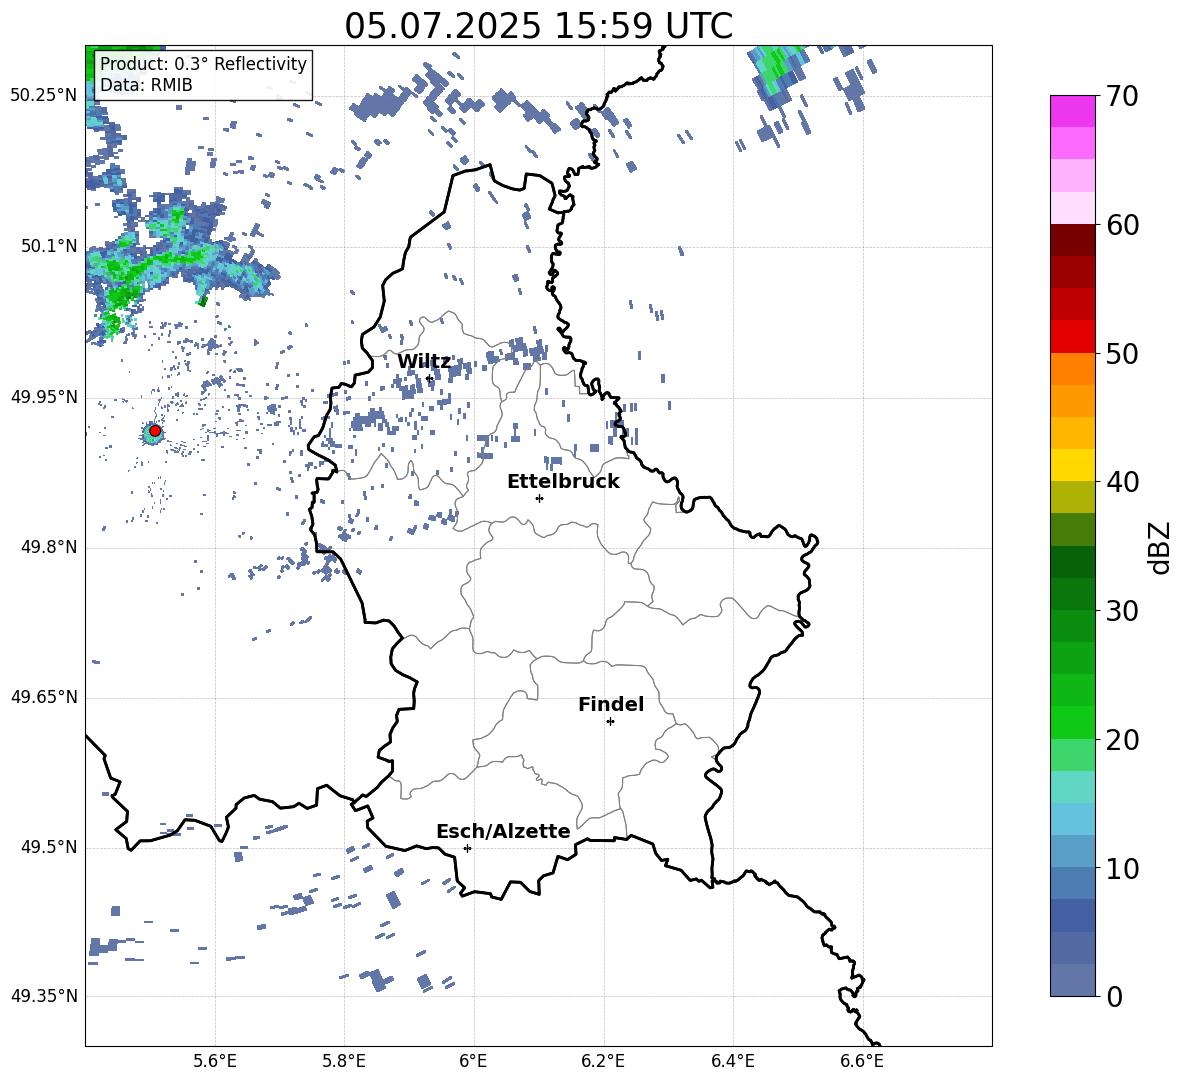1184x1081 pixels.
Task: Click the colorbar tick label 60
Action: (1122, 225)
